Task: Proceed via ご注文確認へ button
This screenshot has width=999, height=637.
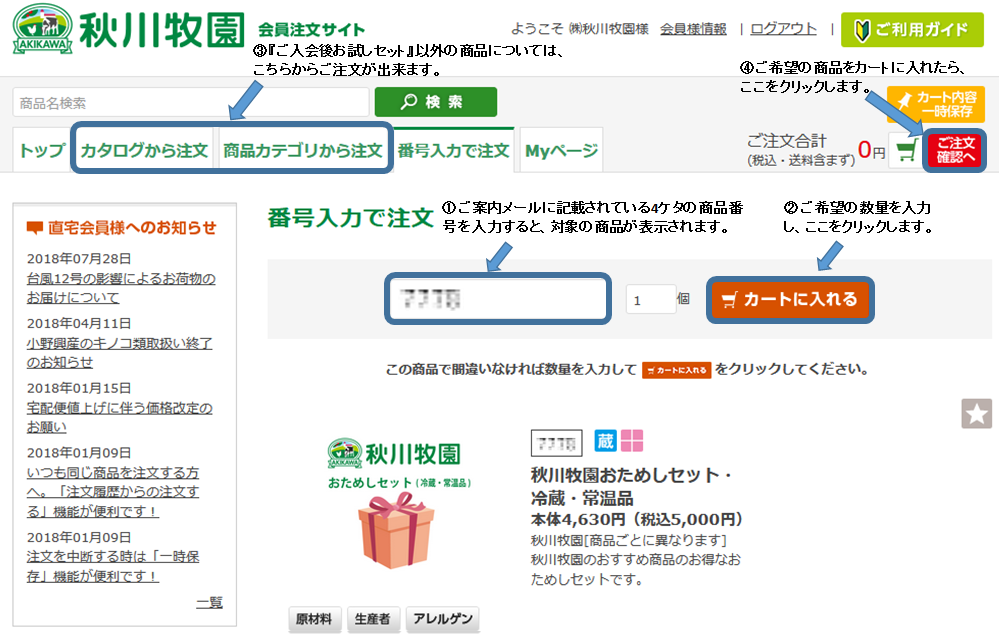Action: (x=954, y=150)
